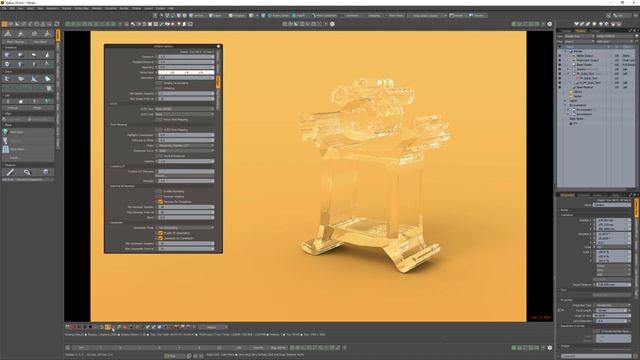This screenshot has width=640, height=360.
Task: Expand the Lights group in shader tree
Action: (x=566, y=100)
